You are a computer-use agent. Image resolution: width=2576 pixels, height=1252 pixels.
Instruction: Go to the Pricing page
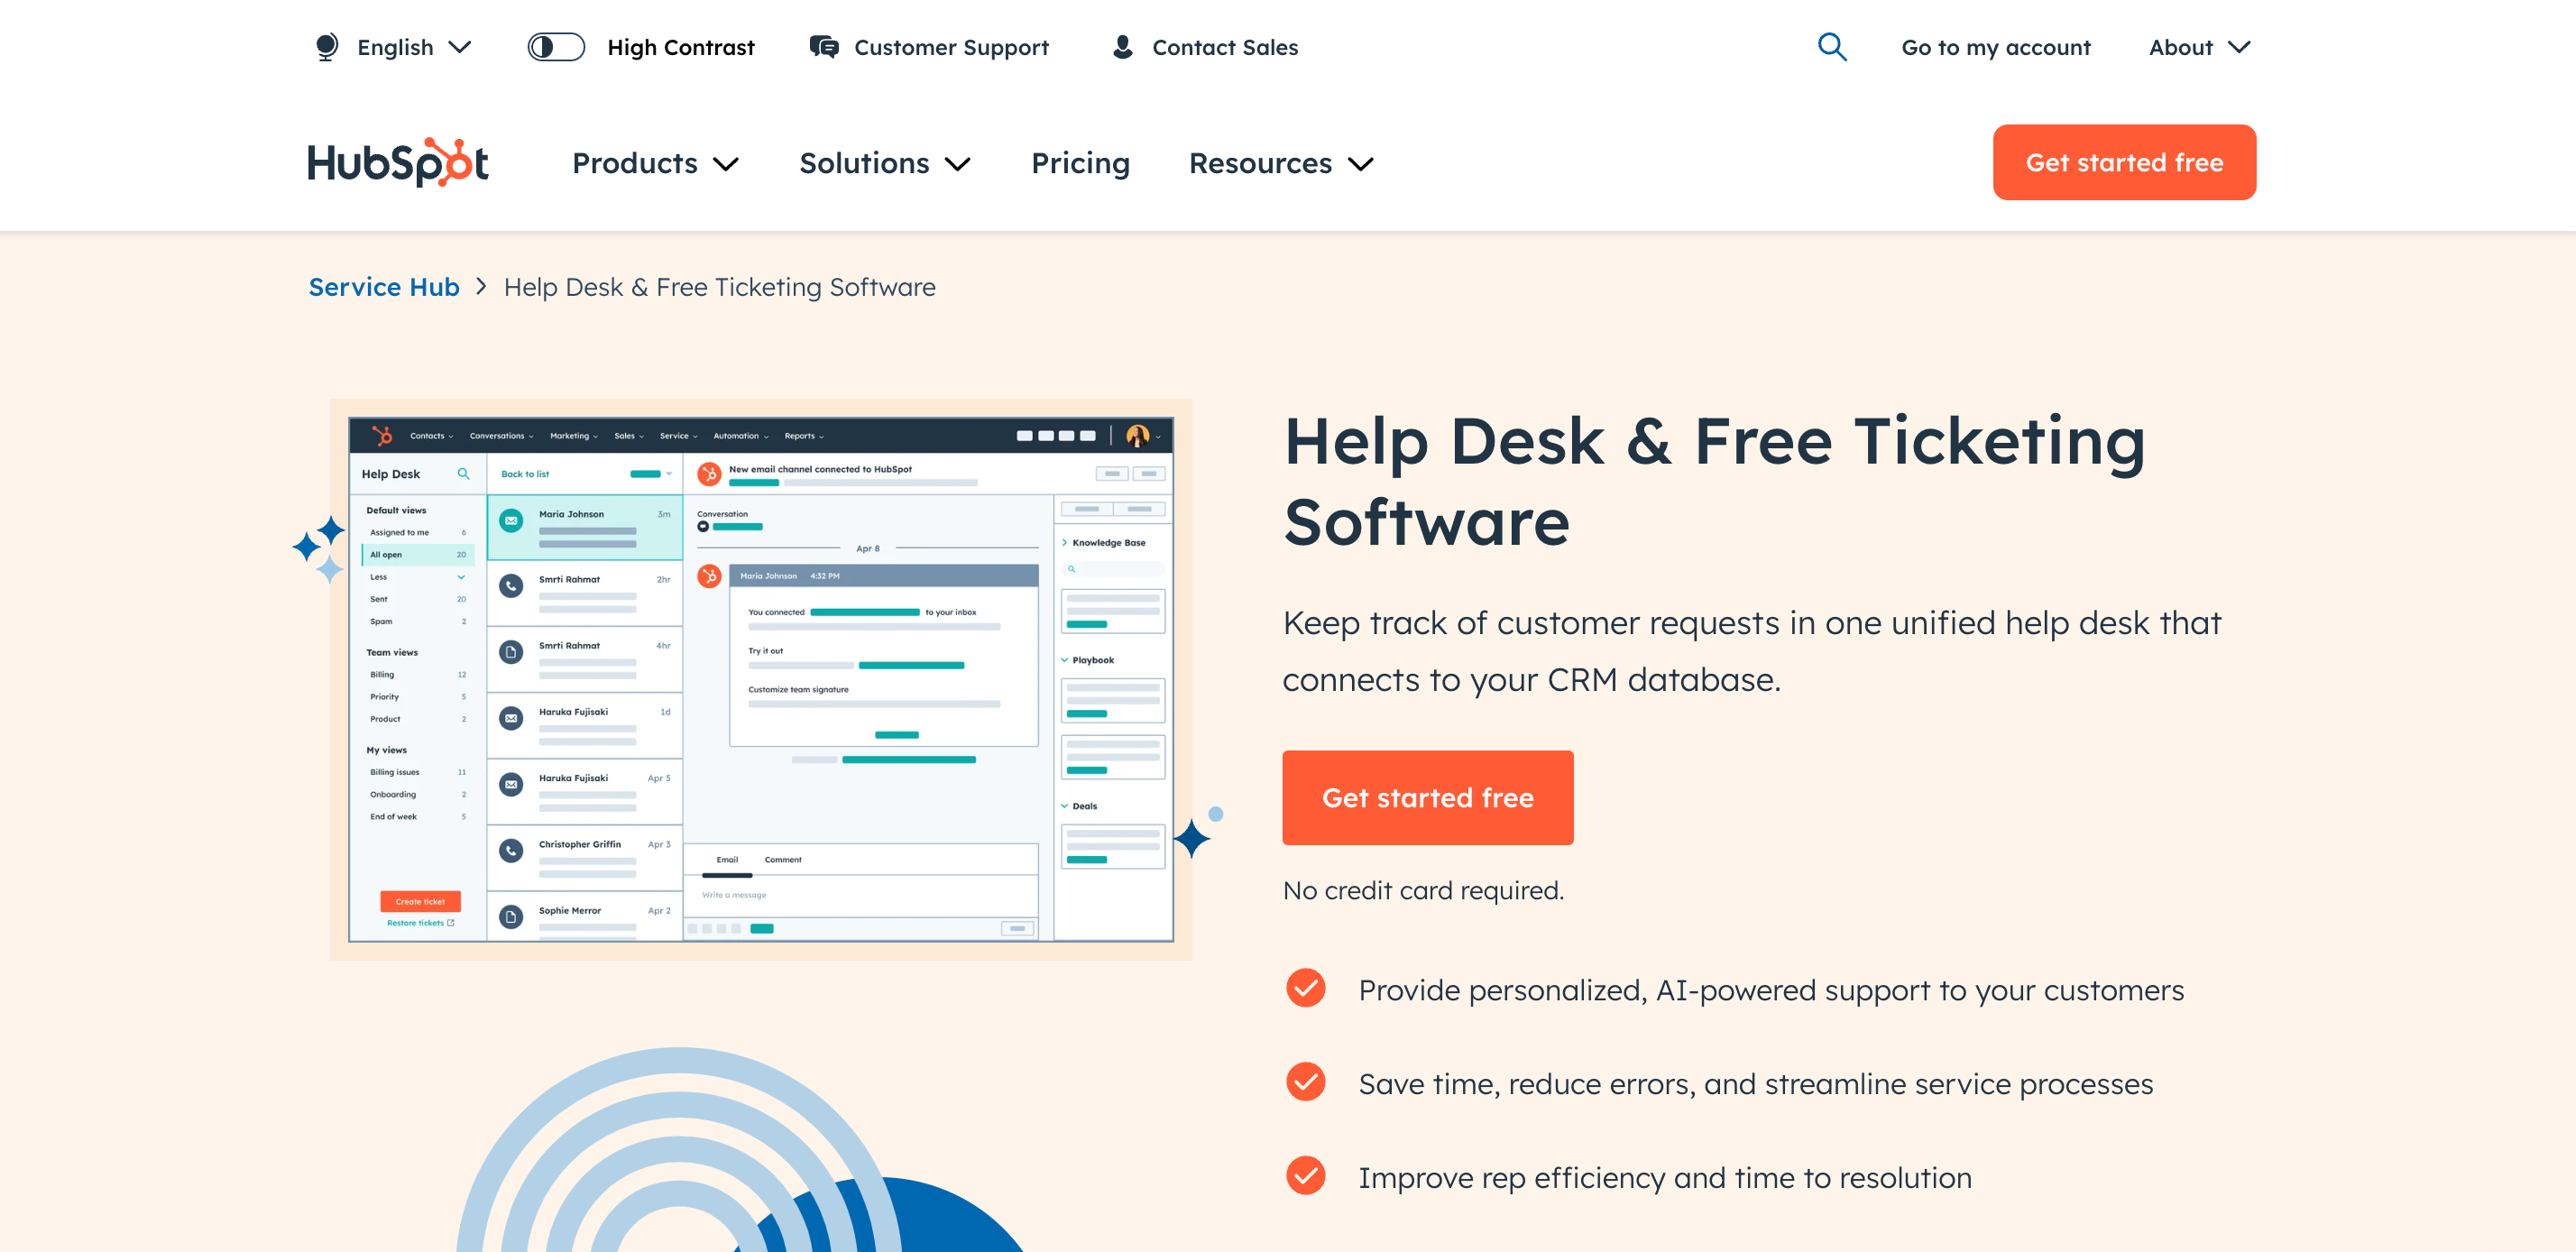point(1080,163)
